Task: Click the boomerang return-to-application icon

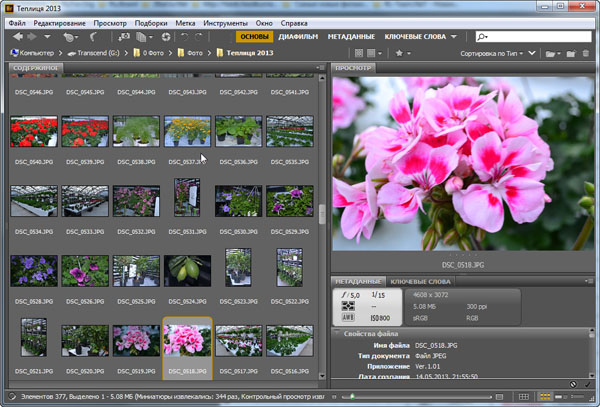Action: click(93, 37)
